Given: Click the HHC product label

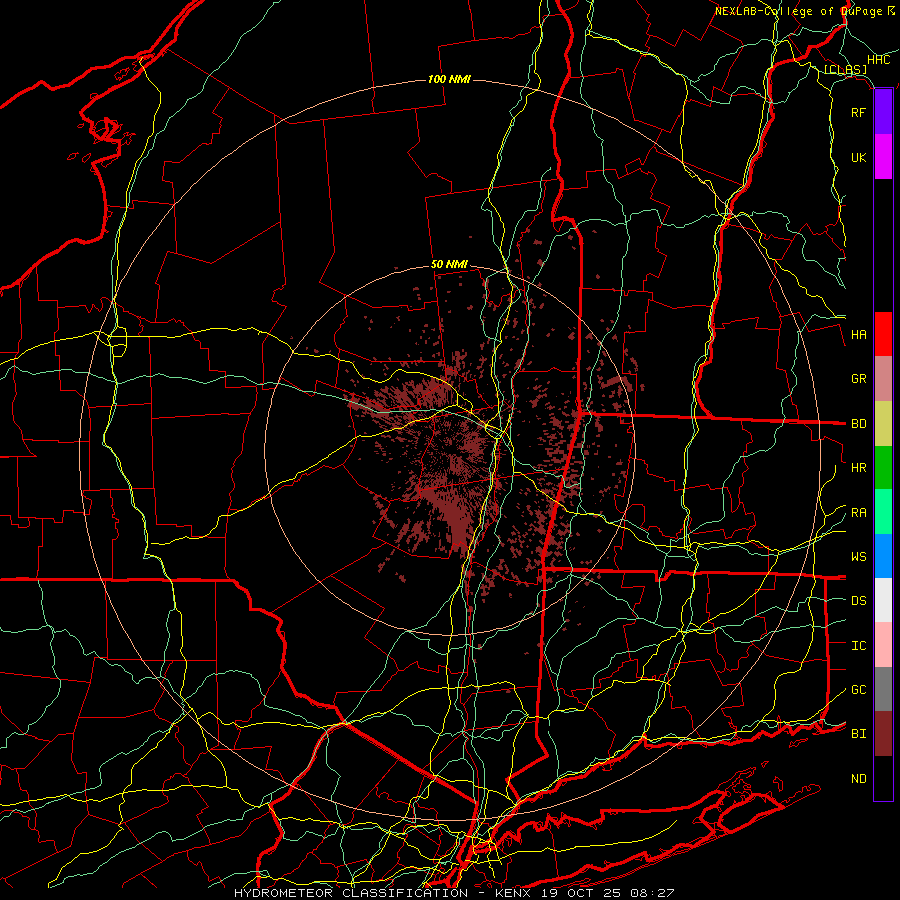Looking at the screenshot, I should [878, 60].
